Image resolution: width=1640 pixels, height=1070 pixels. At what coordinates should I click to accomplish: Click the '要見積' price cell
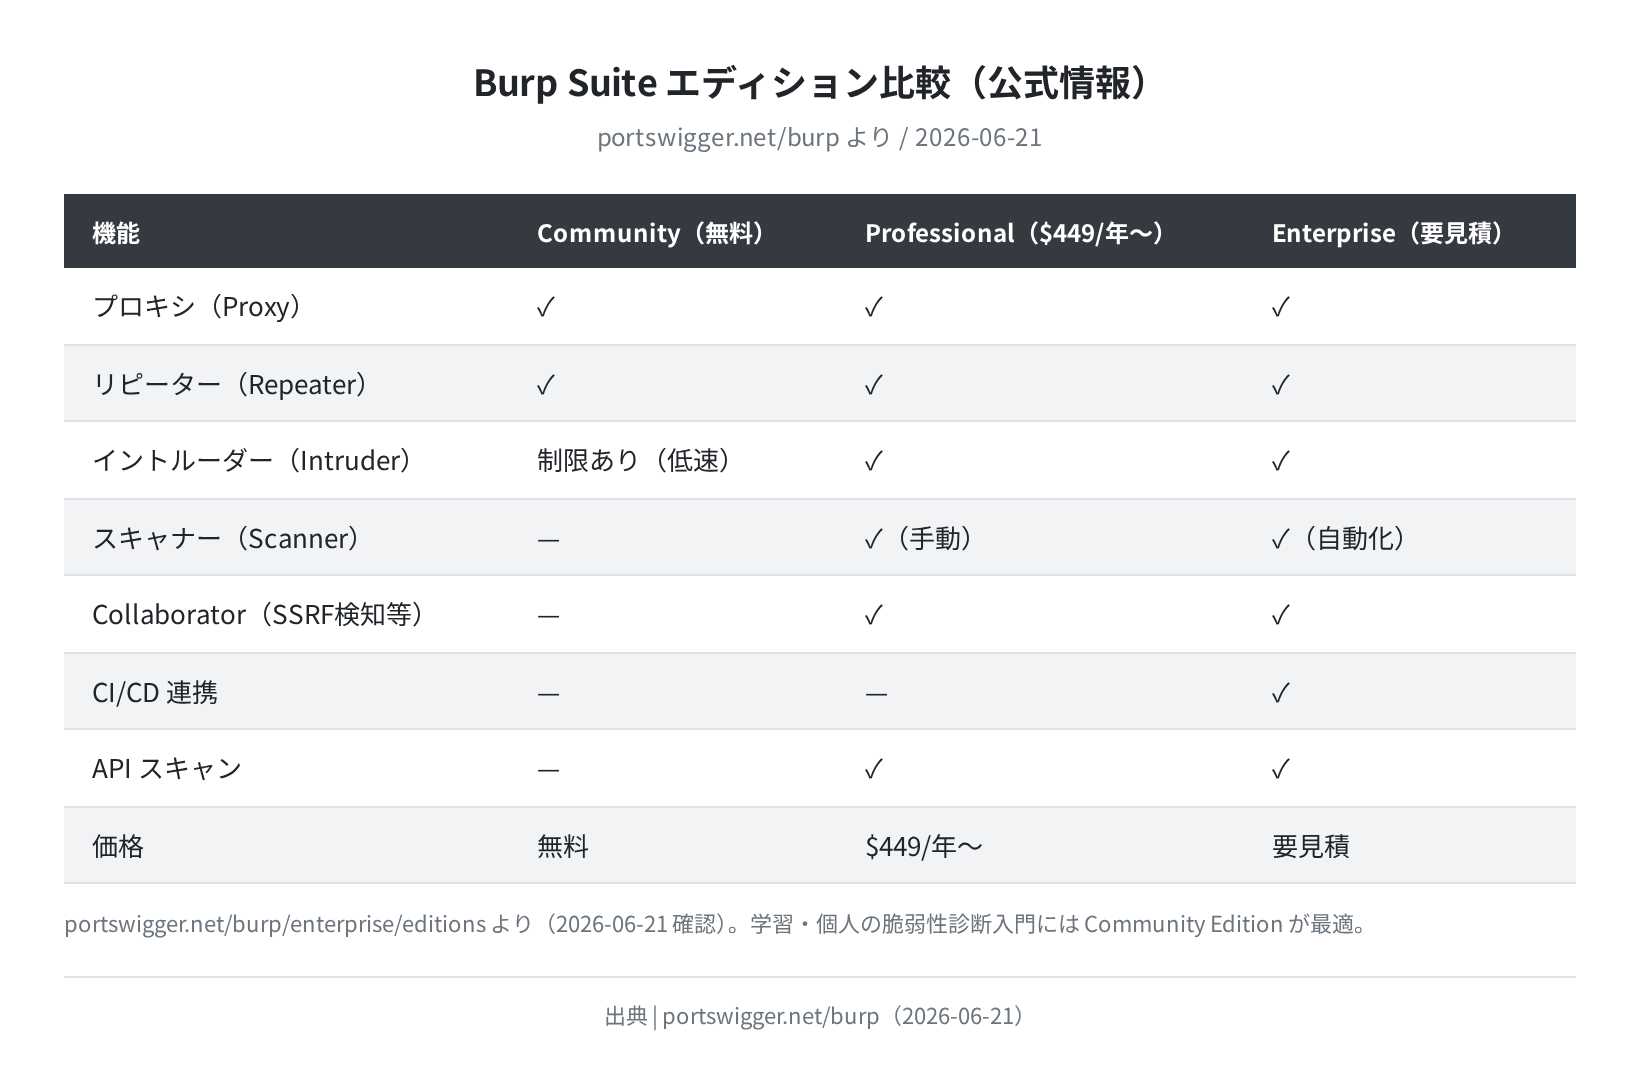coord(1311,846)
